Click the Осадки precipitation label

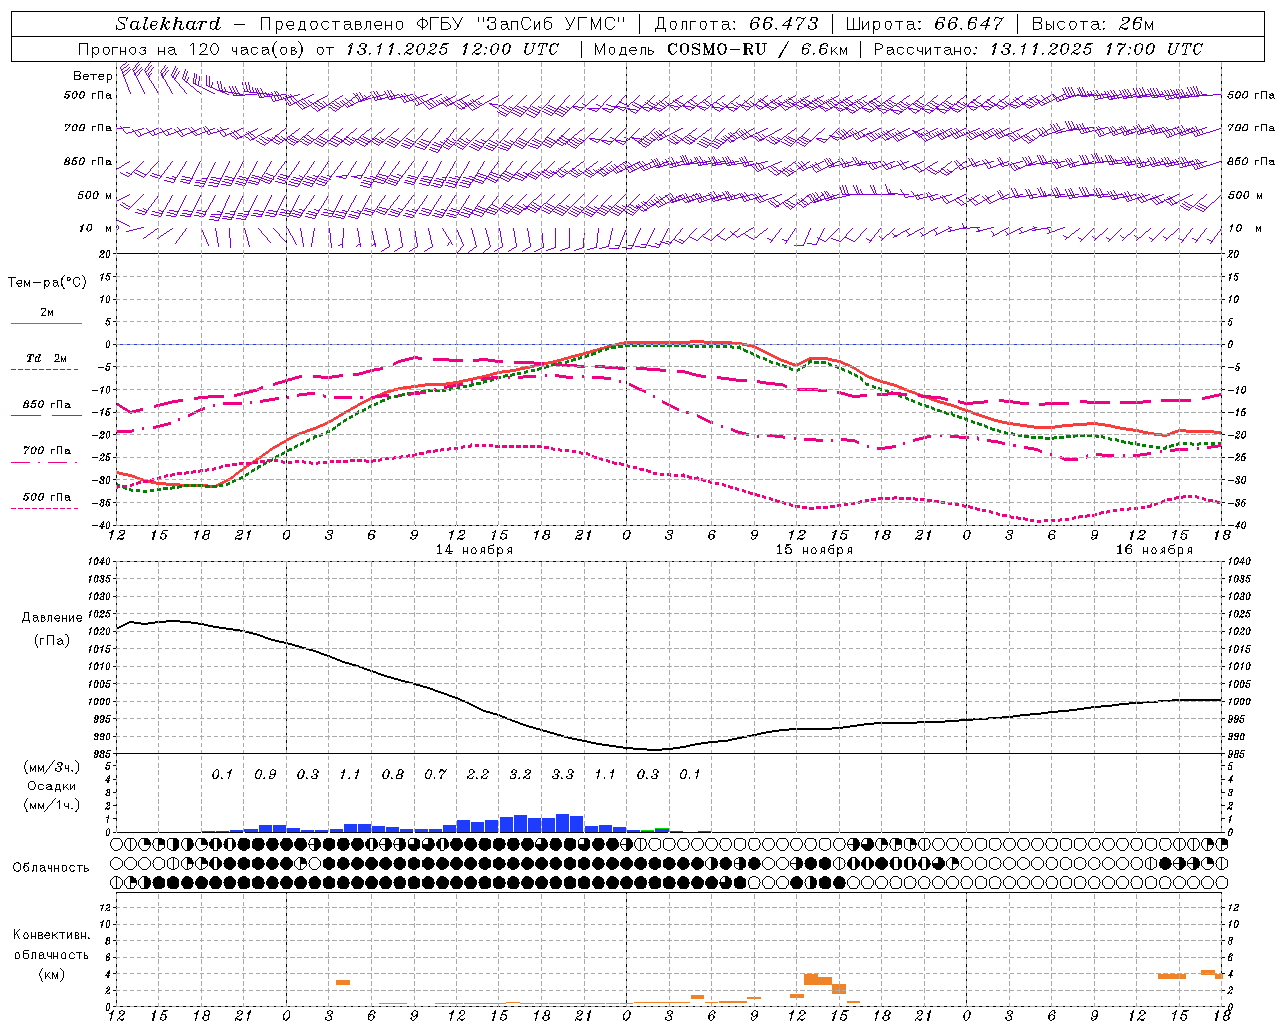(x=52, y=786)
